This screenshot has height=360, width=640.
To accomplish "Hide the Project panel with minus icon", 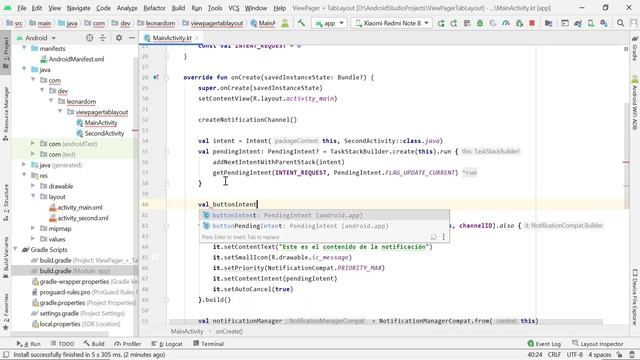I will [132, 38].
